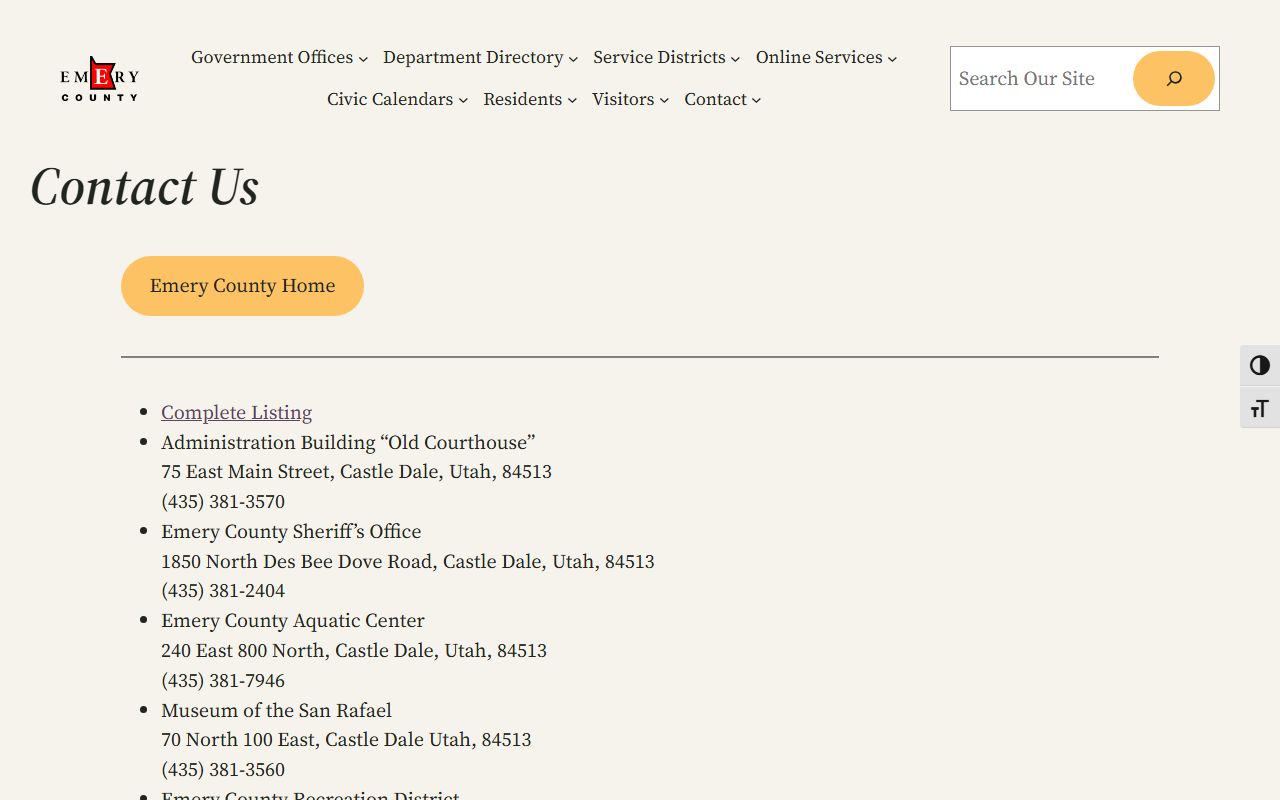Open the Residents menu item

click(x=522, y=100)
